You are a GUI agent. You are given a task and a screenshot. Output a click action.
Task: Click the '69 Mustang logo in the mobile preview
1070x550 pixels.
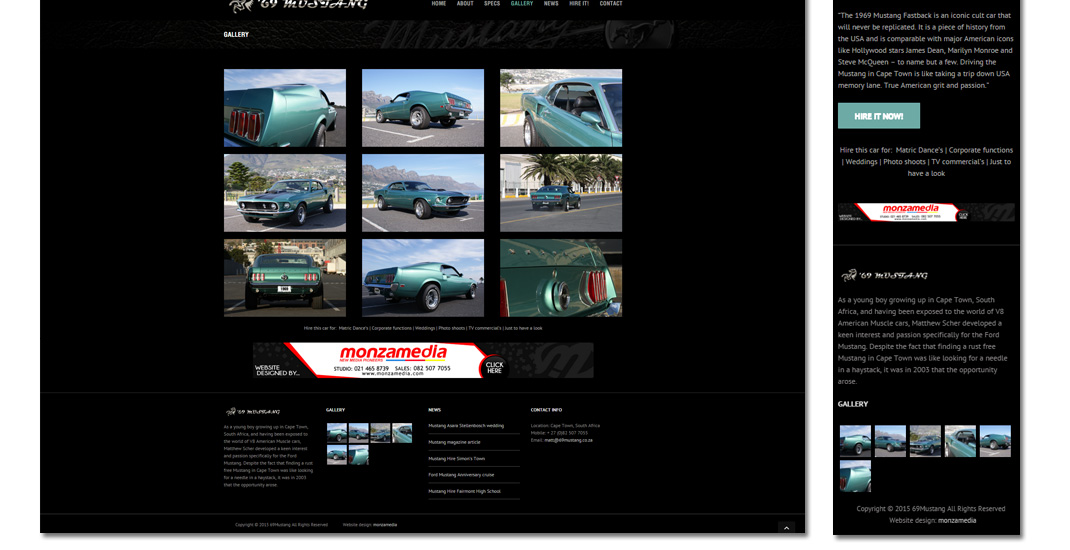coord(884,275)
